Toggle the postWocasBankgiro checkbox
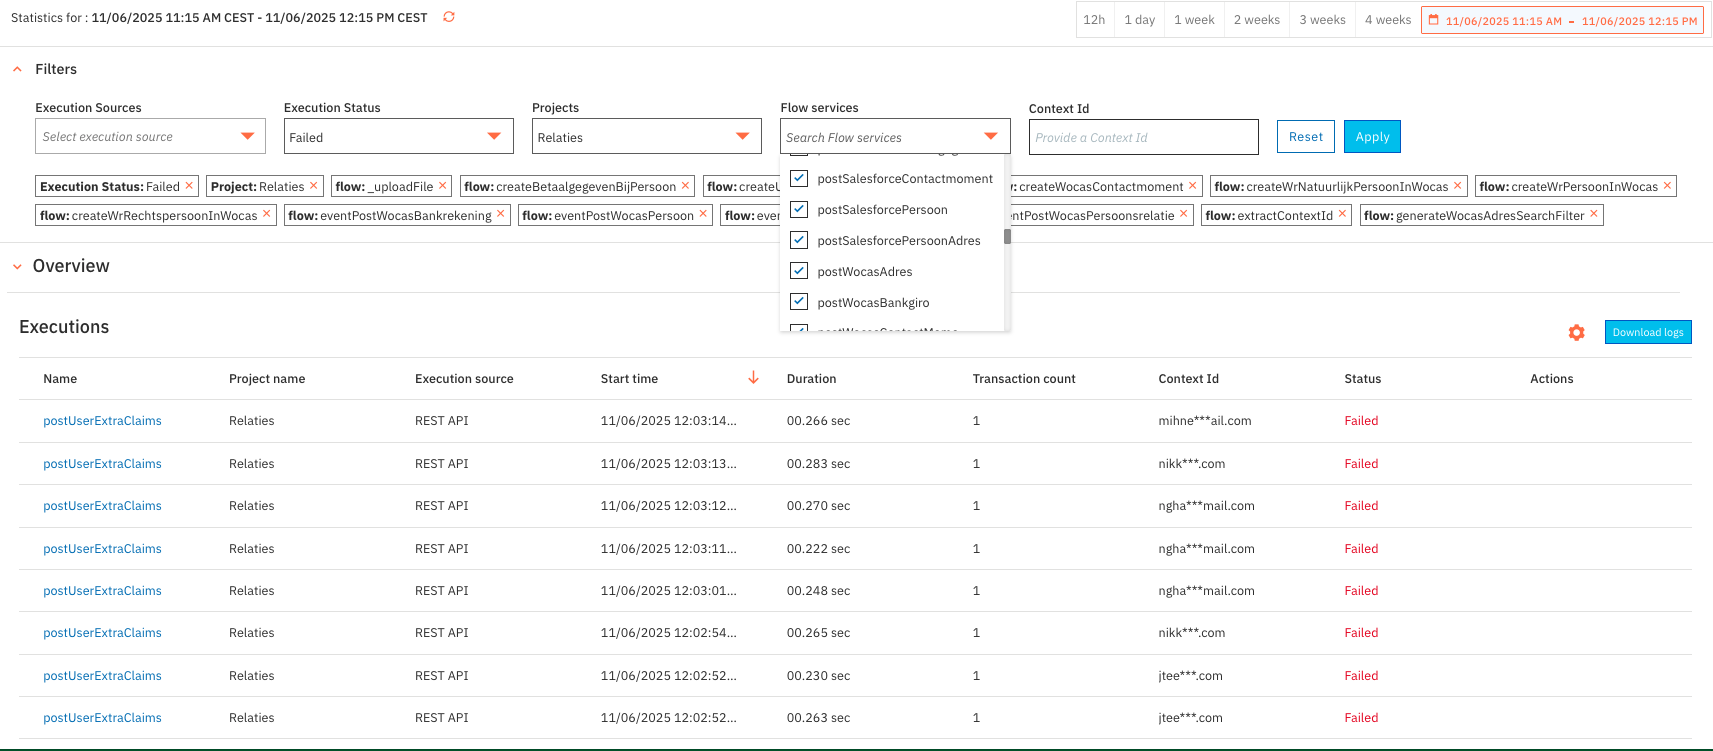This screenshot has width=1713, height=751. (799, 302)
